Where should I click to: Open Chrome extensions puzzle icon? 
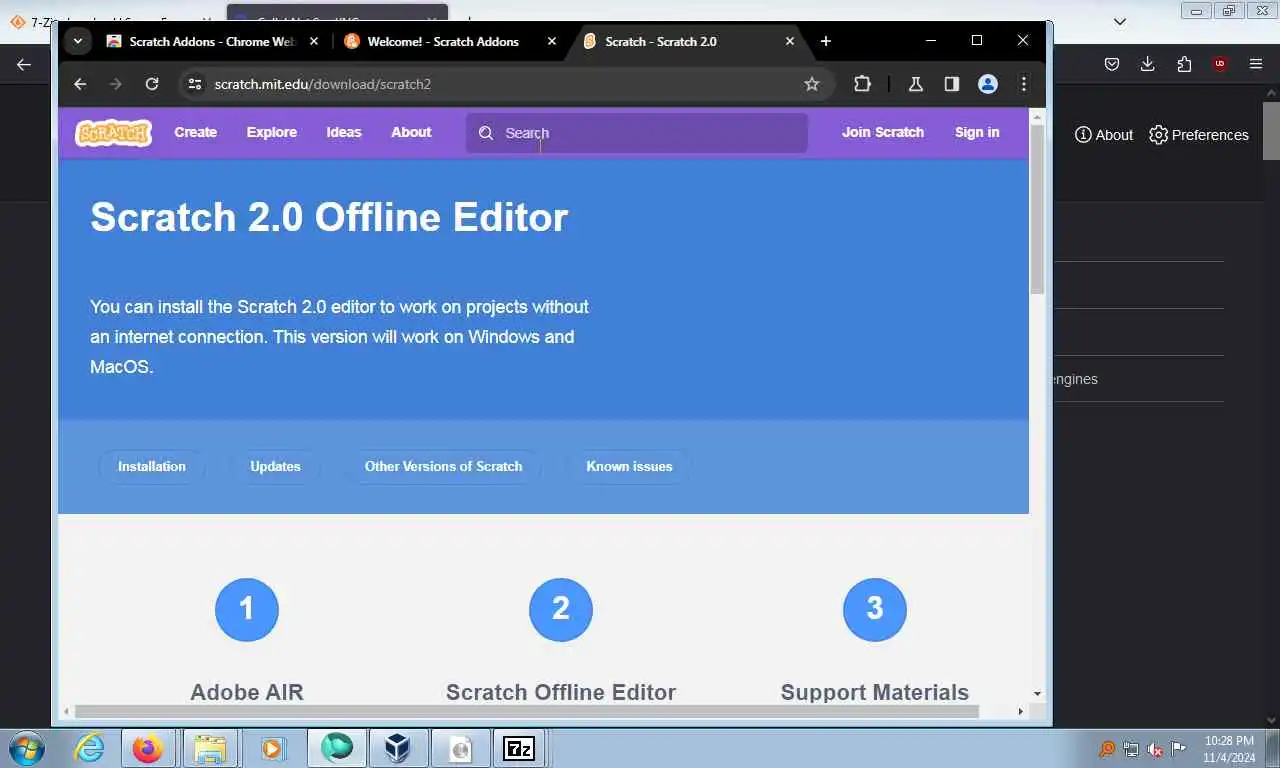coord(862,84)
